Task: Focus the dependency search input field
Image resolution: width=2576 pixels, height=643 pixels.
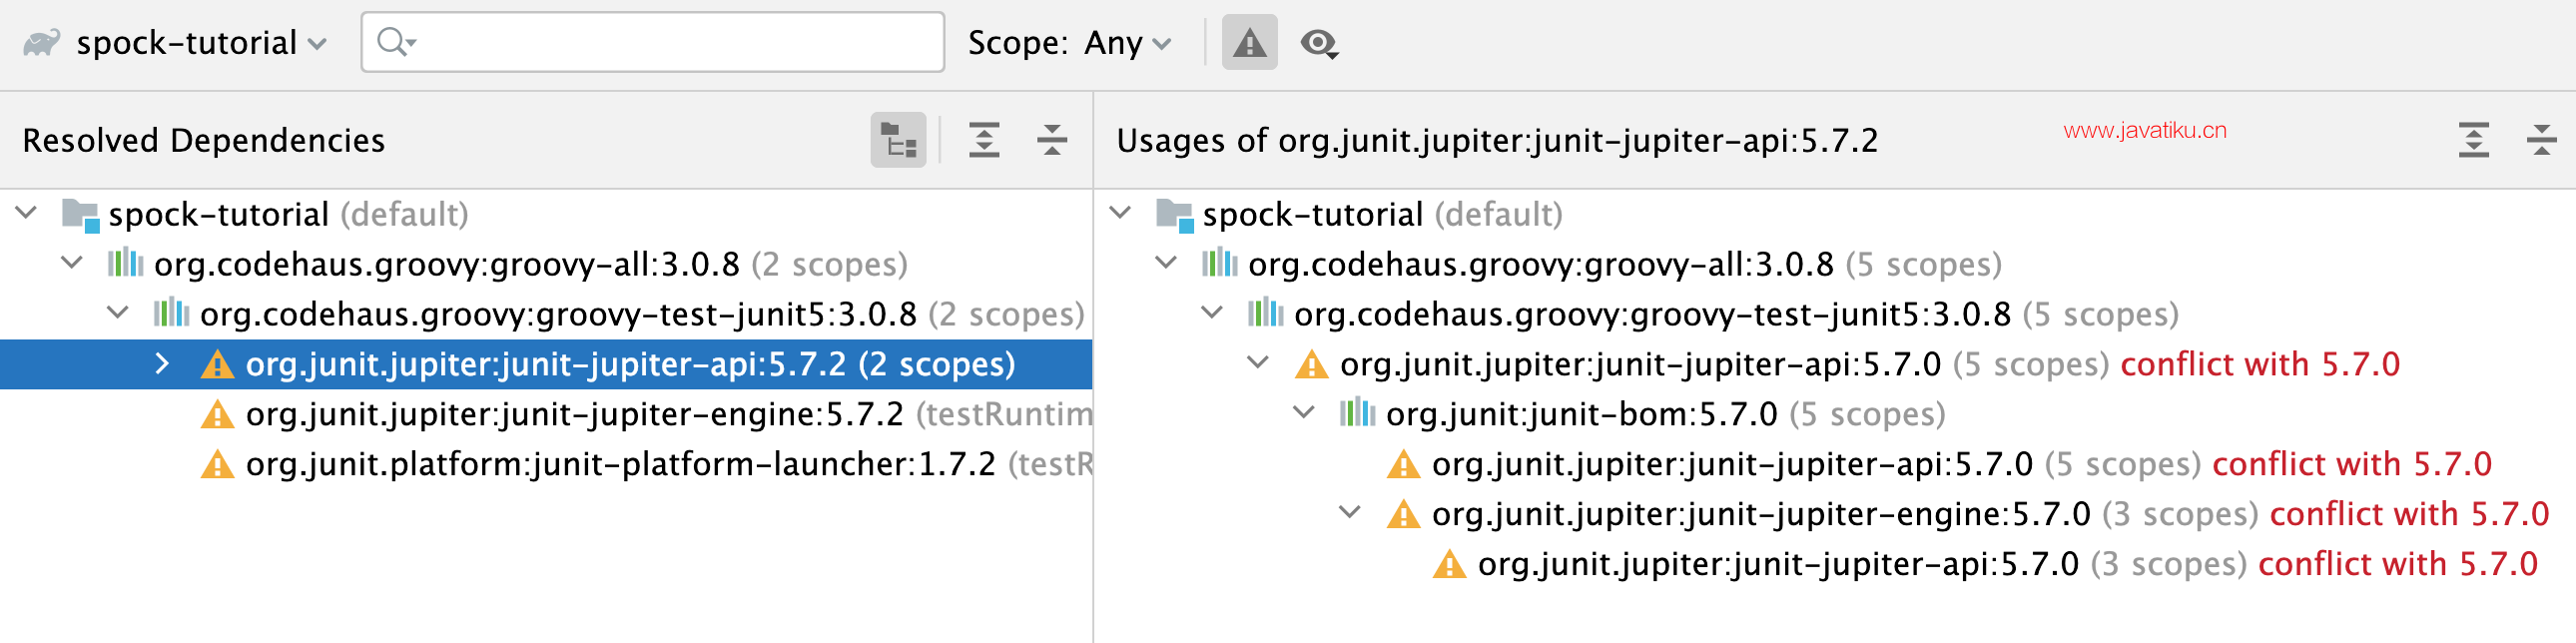Action: [x=670, y=42]
